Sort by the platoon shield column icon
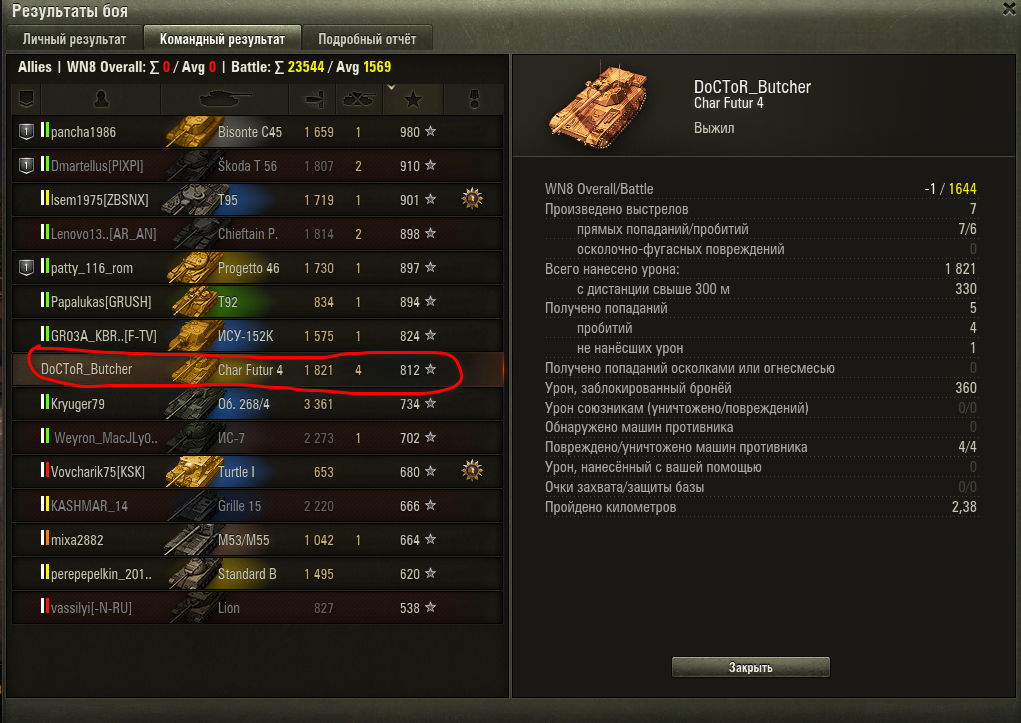The image size is (1021, 723). [x=26, y=99]
